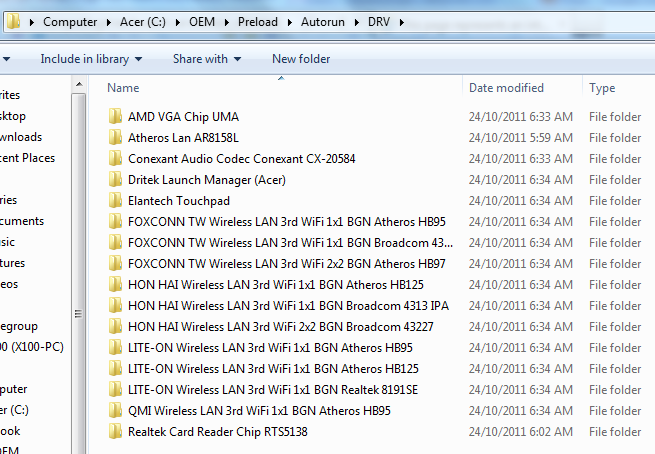Expand the arrow after Autorun in breadcrumb

pyautogui.click(x=356, y=22)
